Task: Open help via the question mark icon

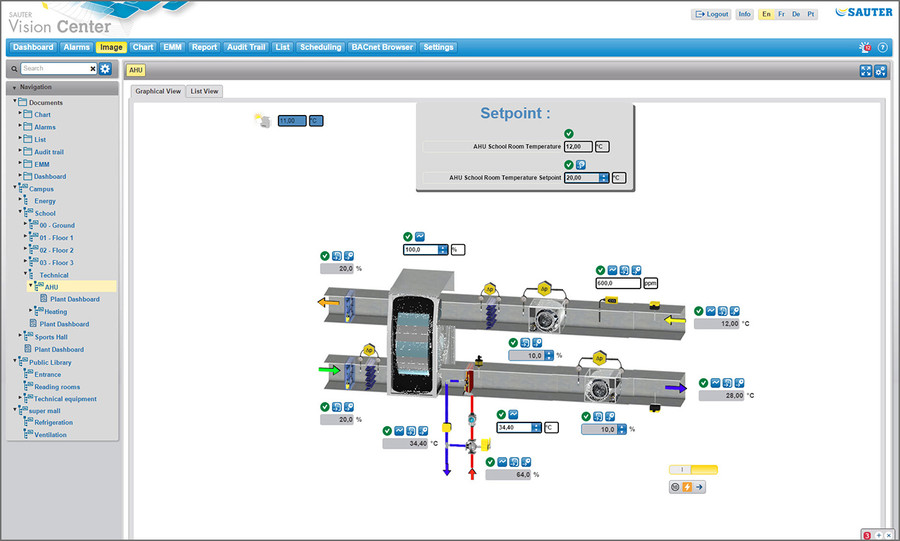Action: [883, 47]
